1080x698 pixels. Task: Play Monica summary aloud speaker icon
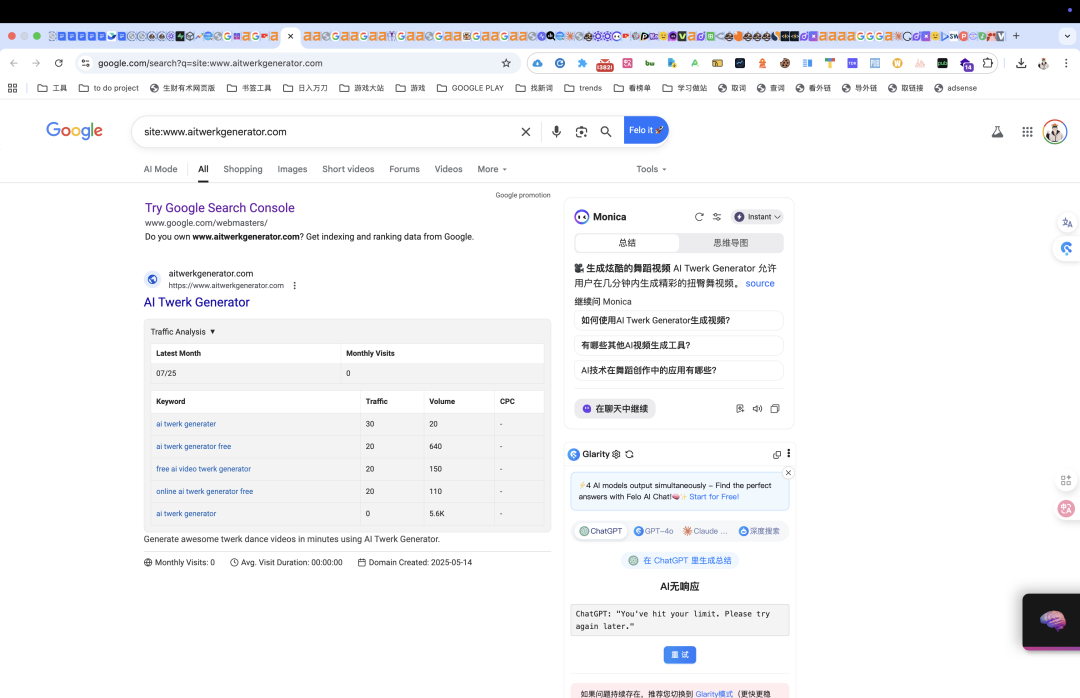(x=757, y=409)
